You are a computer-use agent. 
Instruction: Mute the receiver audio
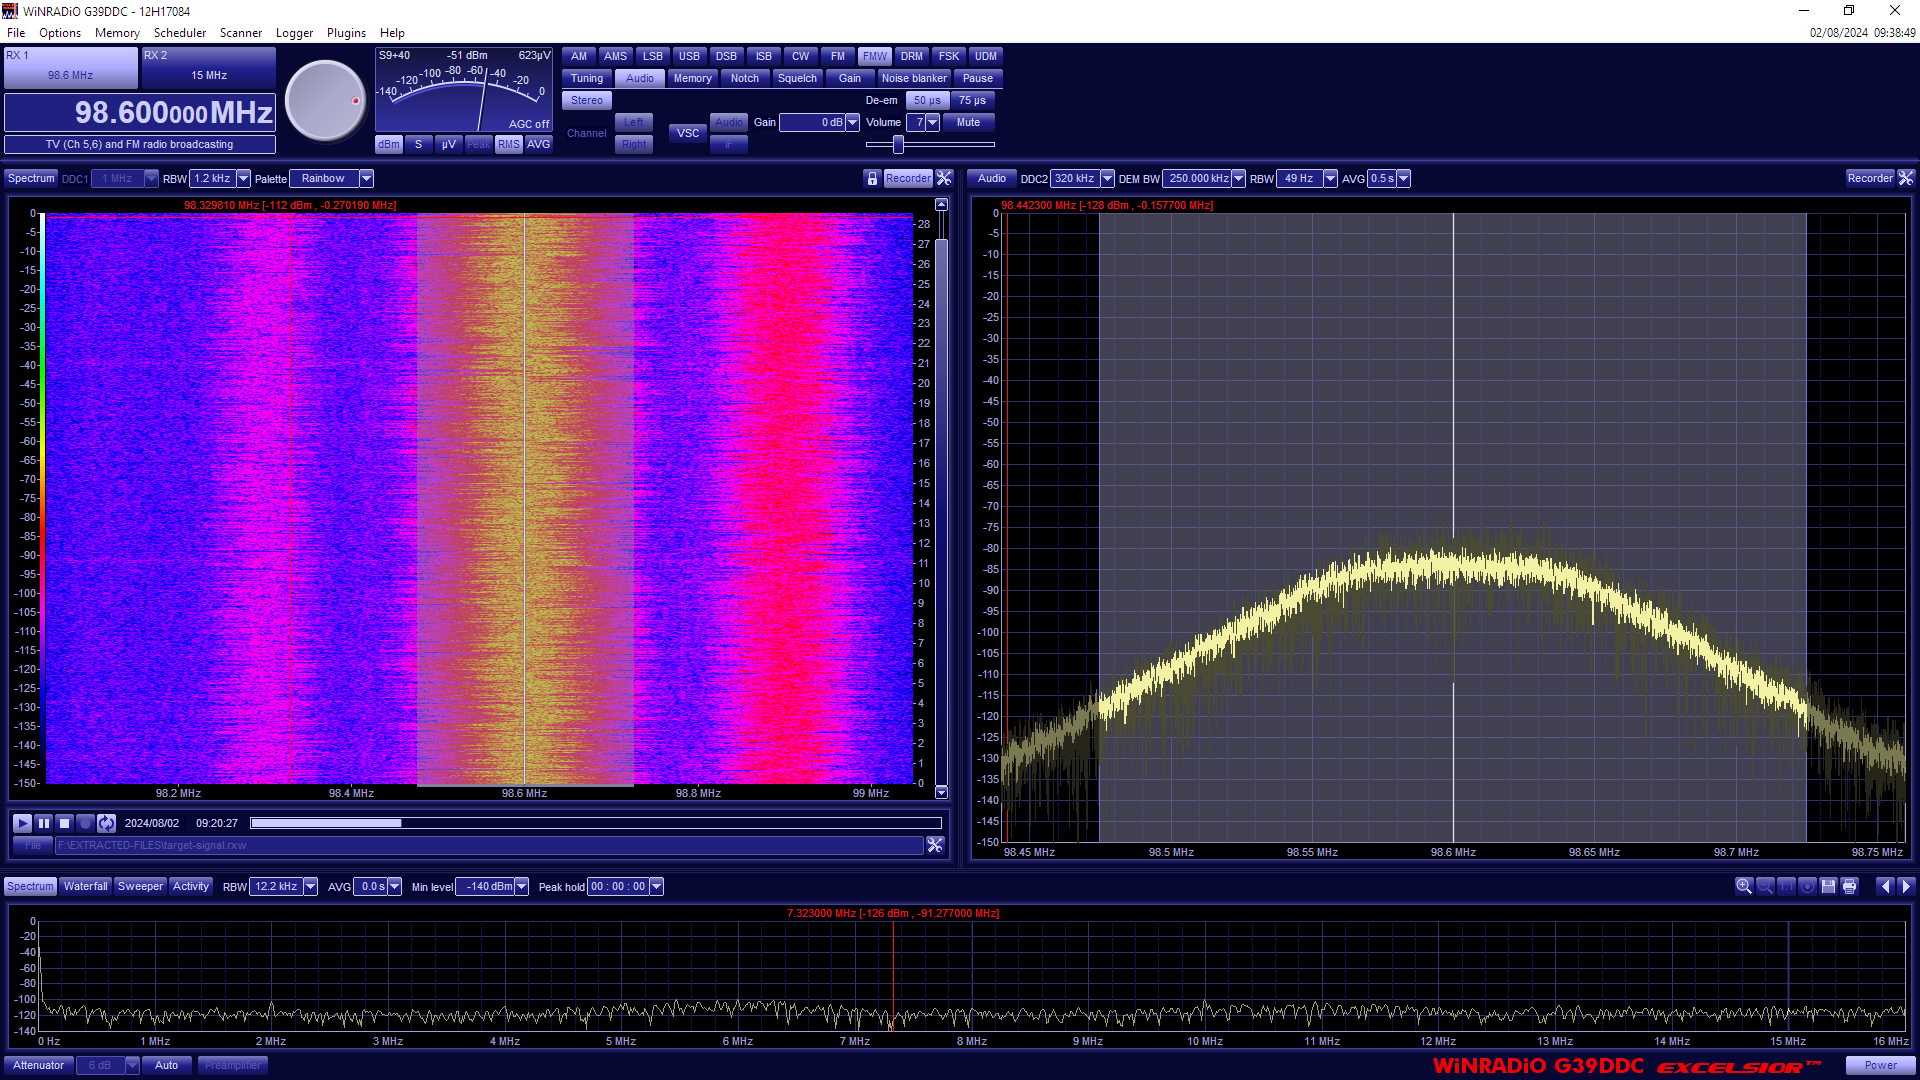[x=968, y=122]
